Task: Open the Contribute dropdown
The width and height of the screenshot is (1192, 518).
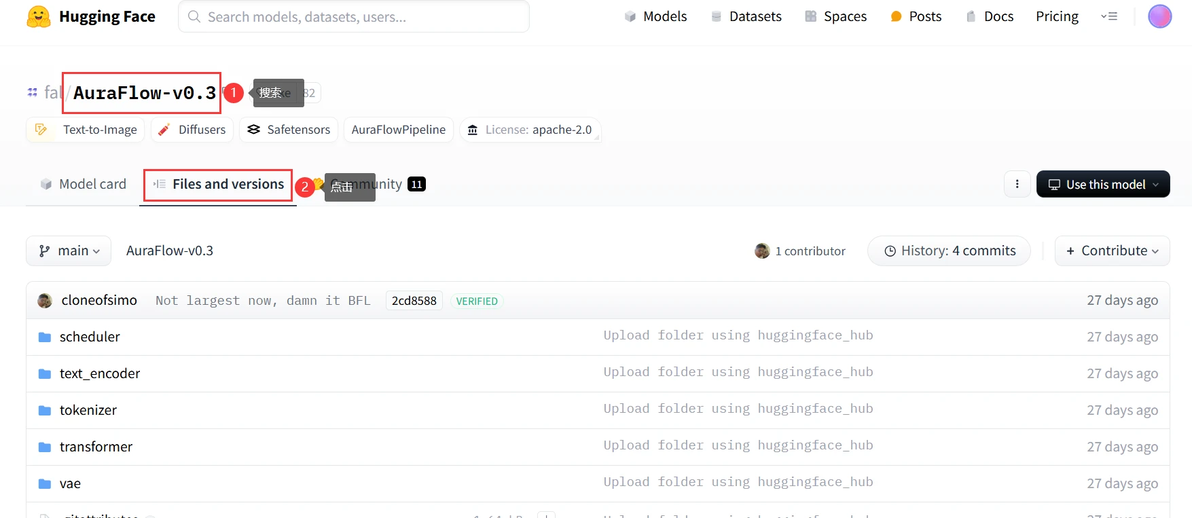Action: click(x=1112, y=251)
